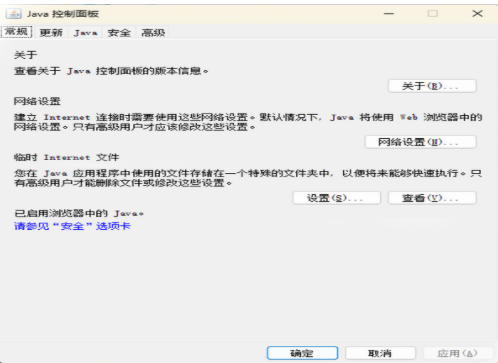Maximize the Java 控制面板 window
The width and height of the screenshot is (498, 363).
tap(433, 14)
